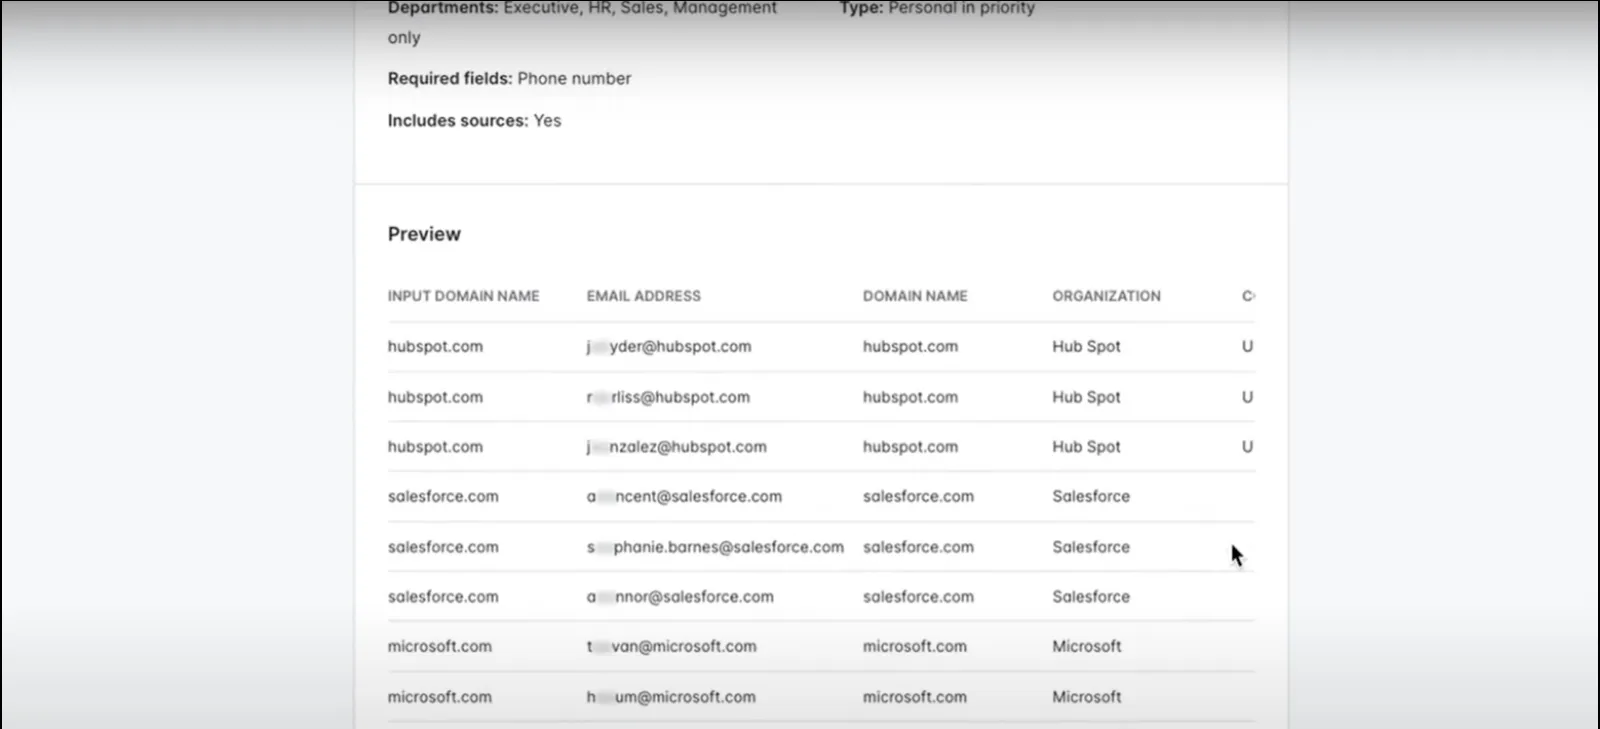The width and height of the screenshot is (1600, 729).
Task: Click the Includes sources: Yes line
Action: click(474, 120)
